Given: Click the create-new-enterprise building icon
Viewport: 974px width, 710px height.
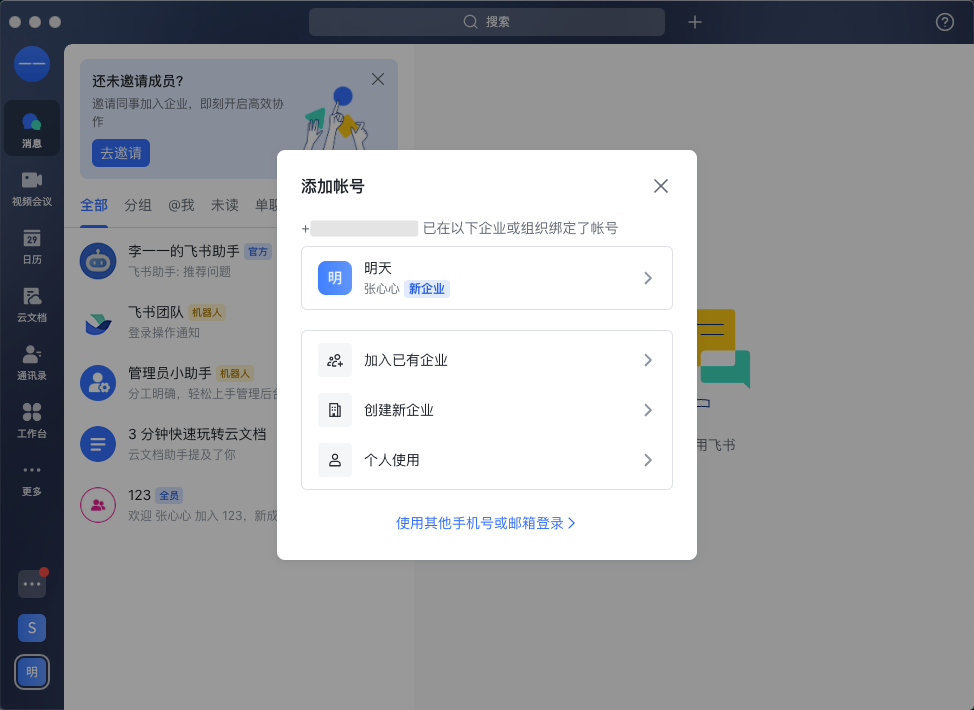Looking at the screenshot, I should (x=335, y=410).
